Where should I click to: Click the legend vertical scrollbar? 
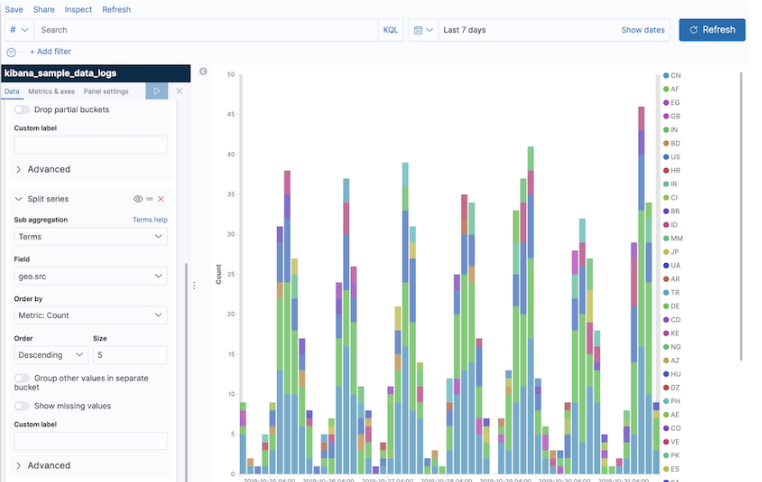click(741, 216)
